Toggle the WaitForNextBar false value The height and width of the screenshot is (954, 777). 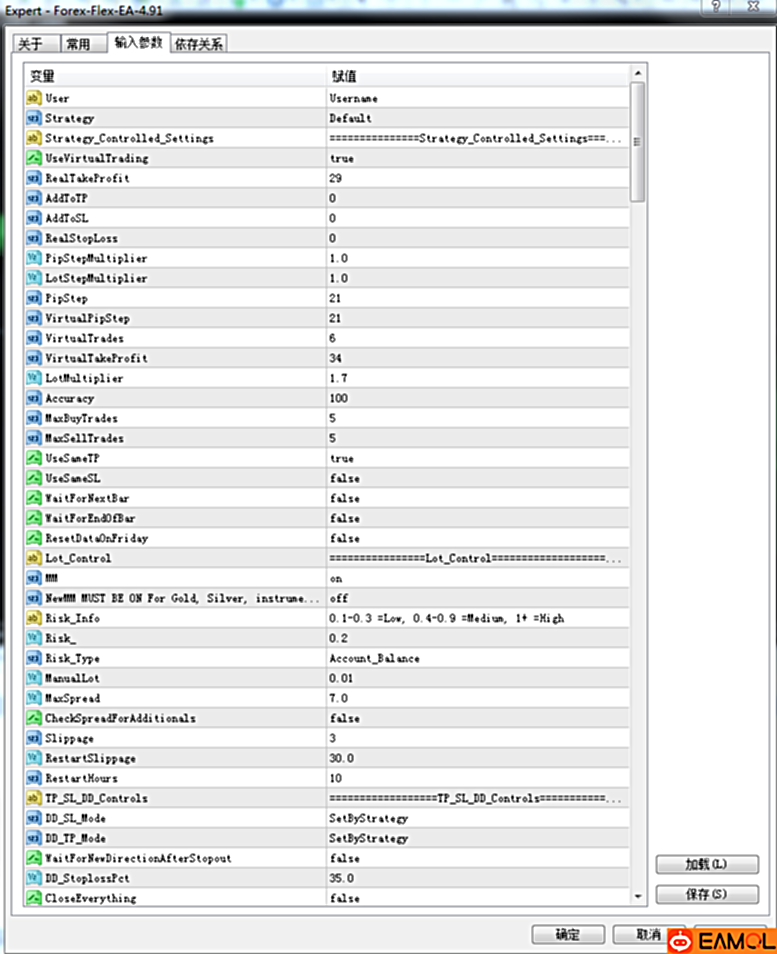(344, 498)
